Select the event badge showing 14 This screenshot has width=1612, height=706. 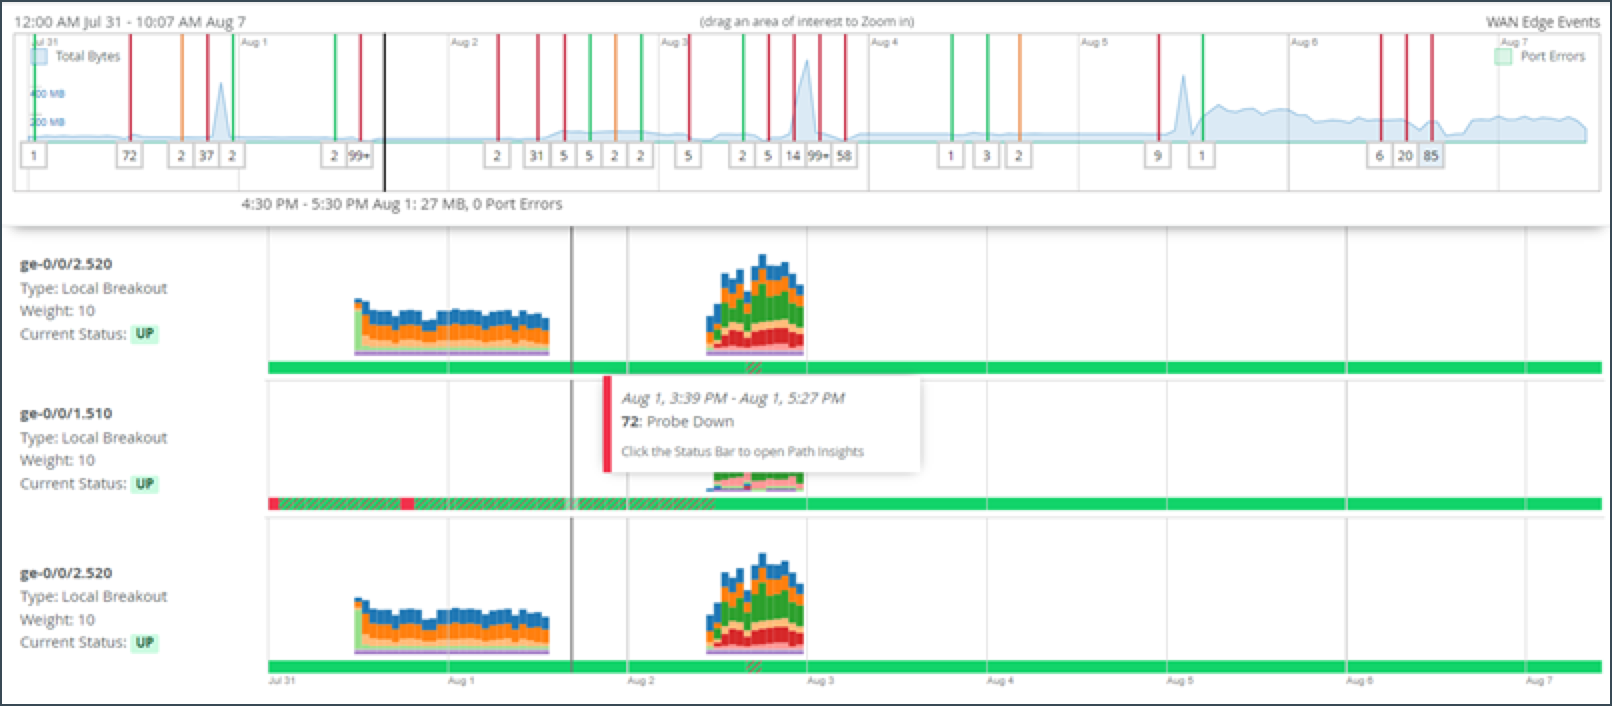point(793,156)
